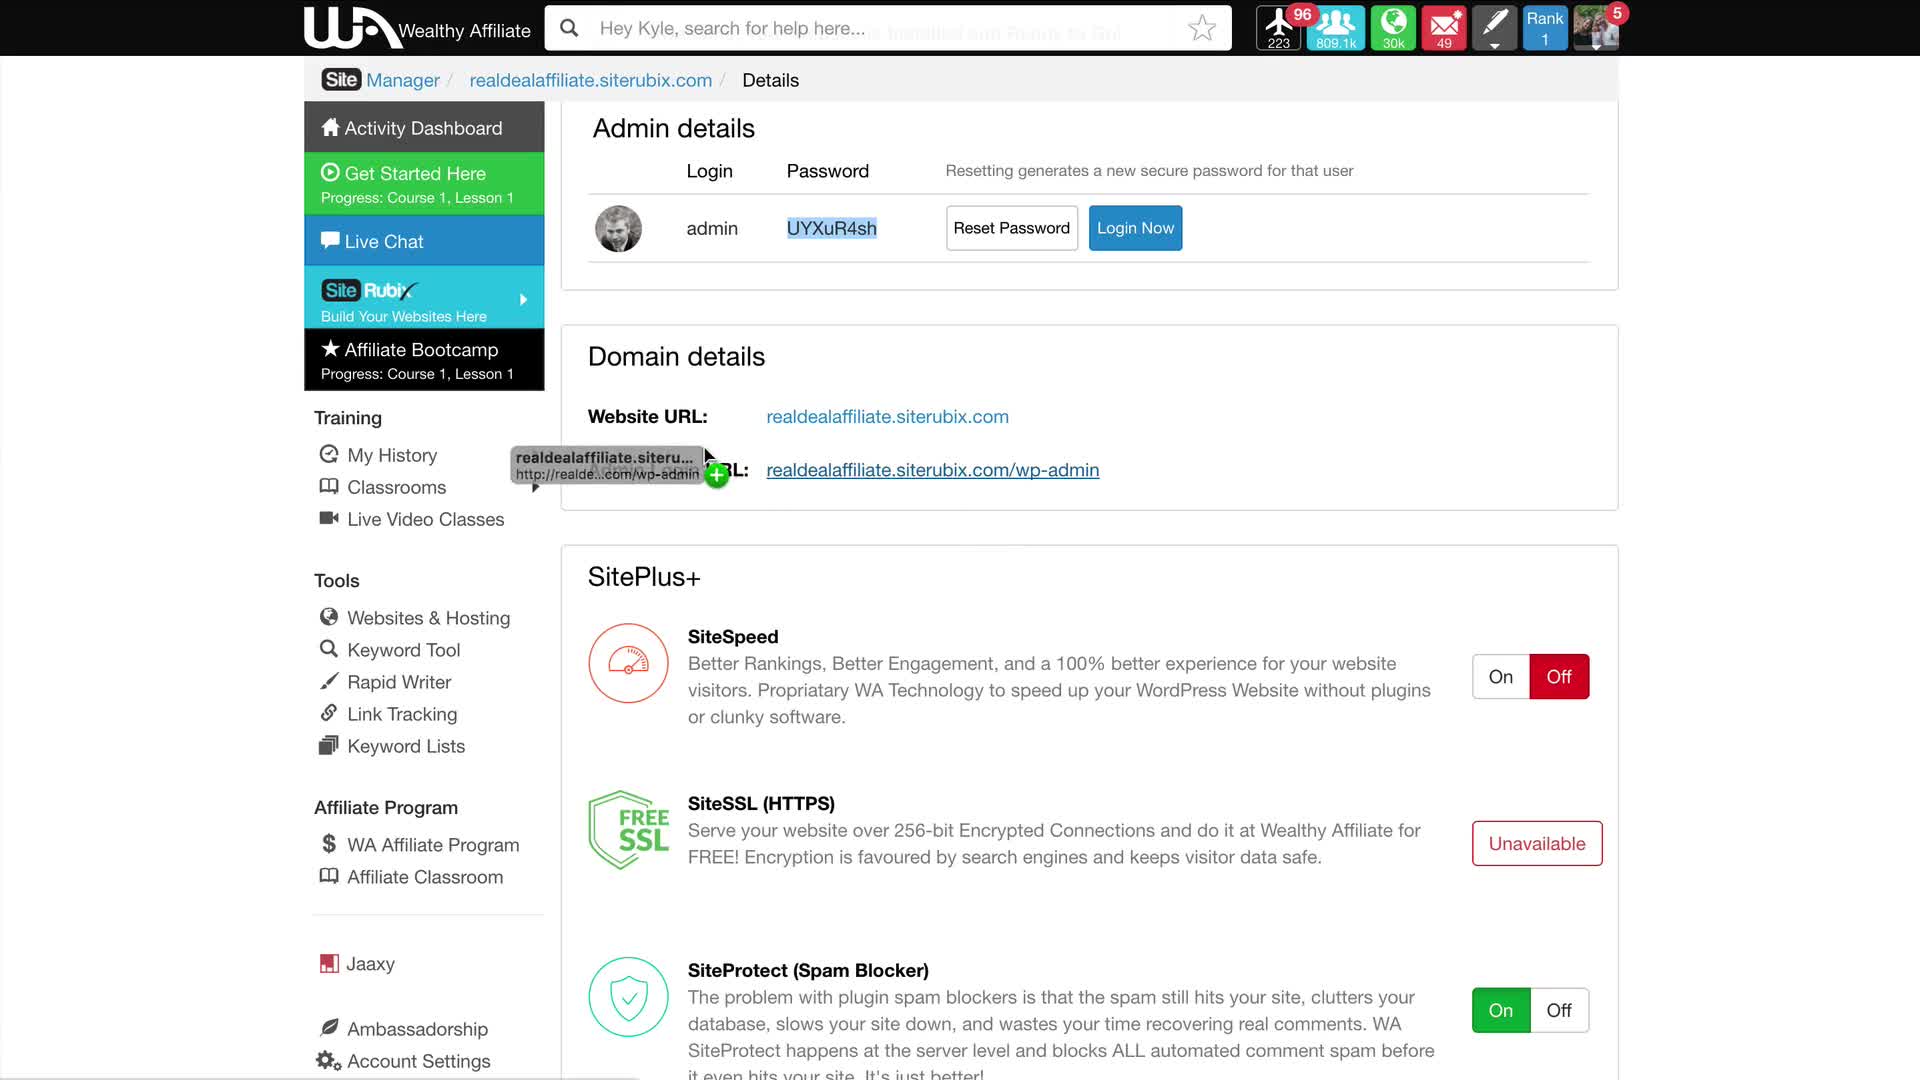The height and width of the screenshot is (1080, 1920).
Task: Click the SiteProtect shield icon
Action: (x=628, y=997)
